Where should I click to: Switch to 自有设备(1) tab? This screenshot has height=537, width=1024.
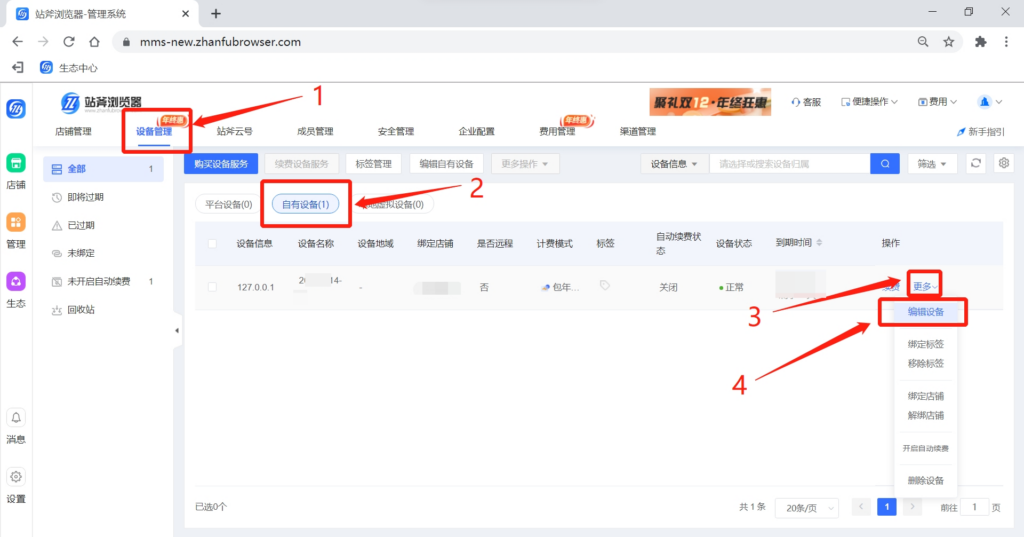pos(306,204)
